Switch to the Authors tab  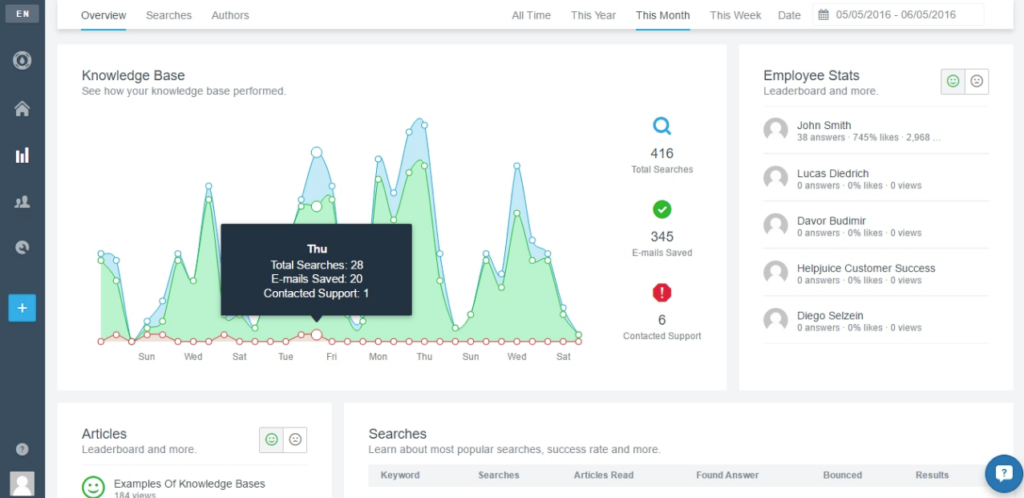230,15
